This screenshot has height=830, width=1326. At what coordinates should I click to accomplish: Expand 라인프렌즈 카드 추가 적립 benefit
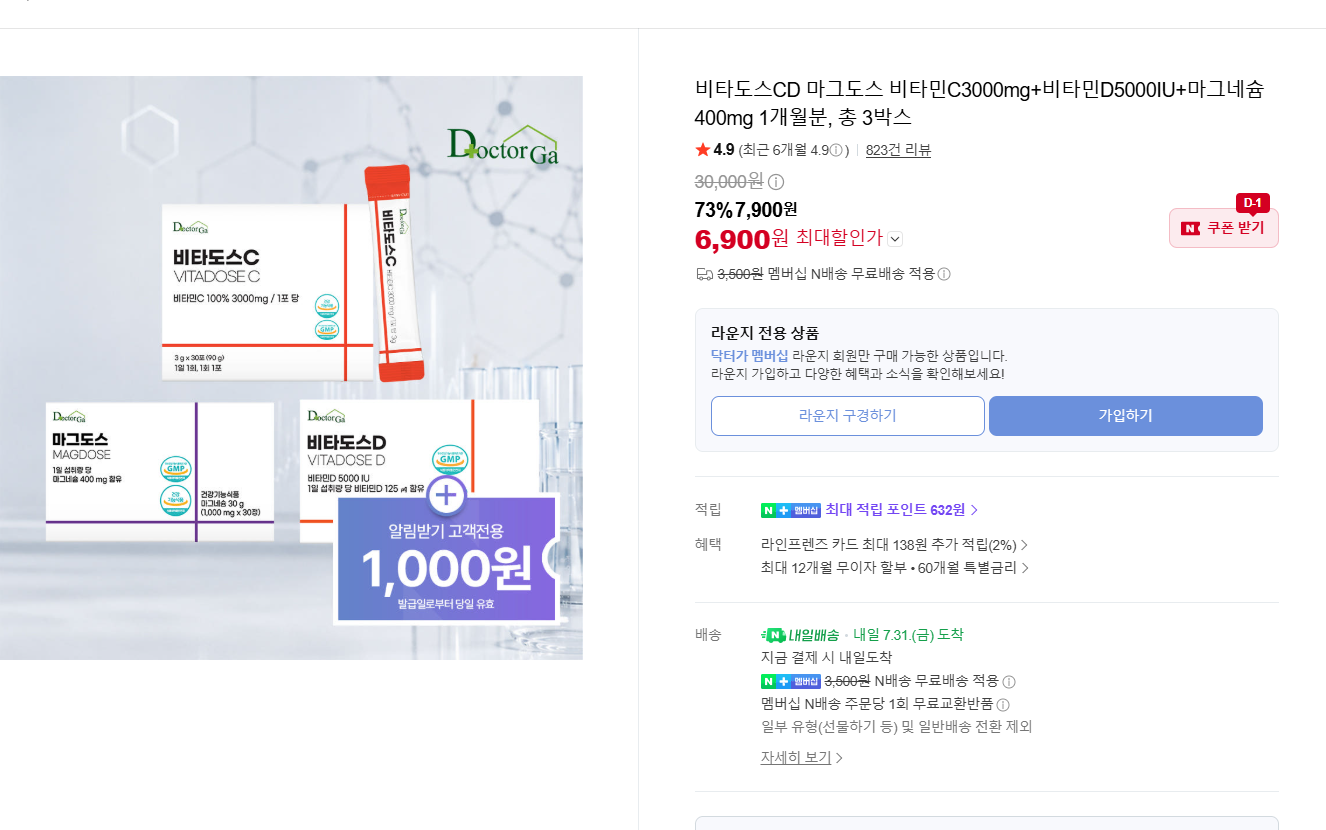pos(894,545)
